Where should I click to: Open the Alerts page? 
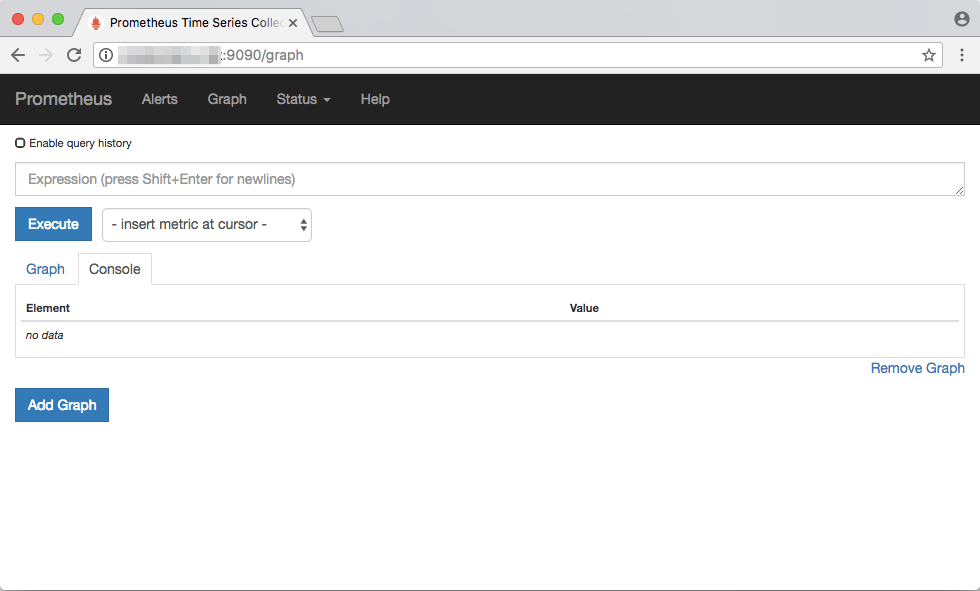tap(159, 99)
